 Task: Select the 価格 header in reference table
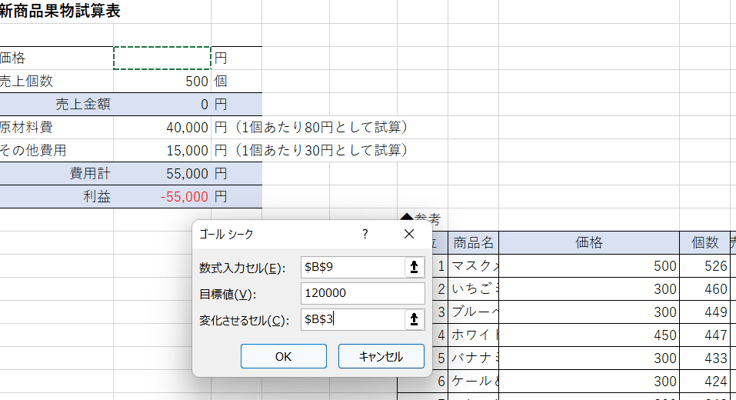(589, 242)
